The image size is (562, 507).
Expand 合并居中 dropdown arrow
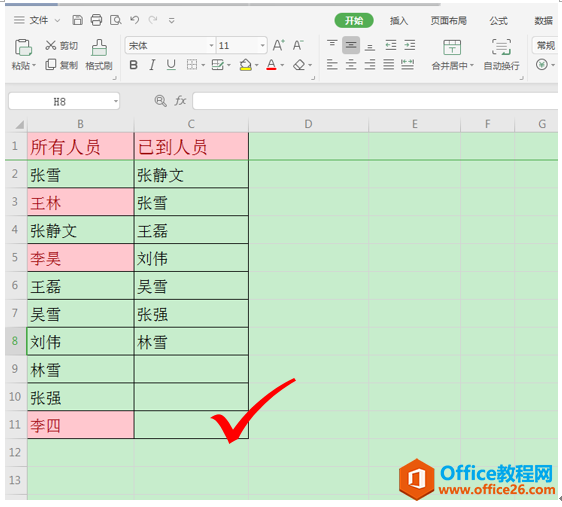point(472,66)
